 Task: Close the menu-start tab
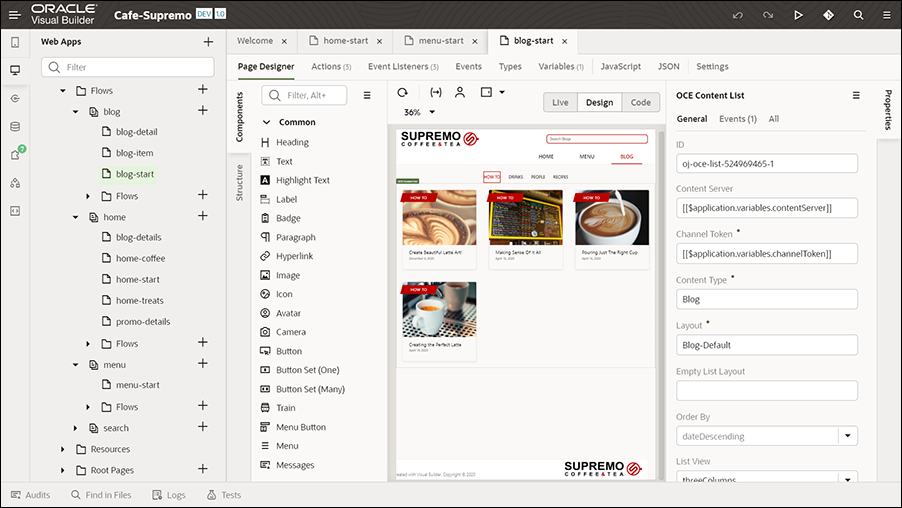(475, 41)
